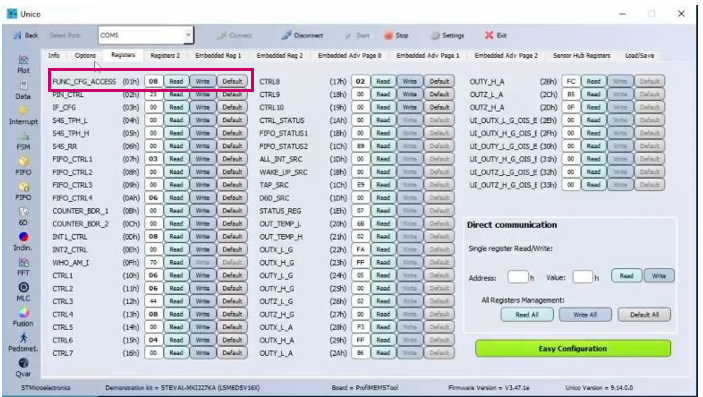Screen dimensions: 703x397
Task: Read the OUTX_L_A register
Action: (383, 327)
